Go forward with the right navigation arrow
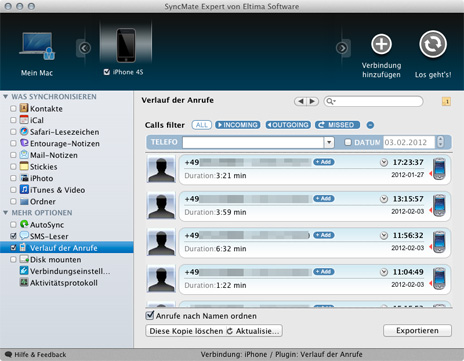Image resolution: width=464 pixels, height=361 pixels. (313, 101)
